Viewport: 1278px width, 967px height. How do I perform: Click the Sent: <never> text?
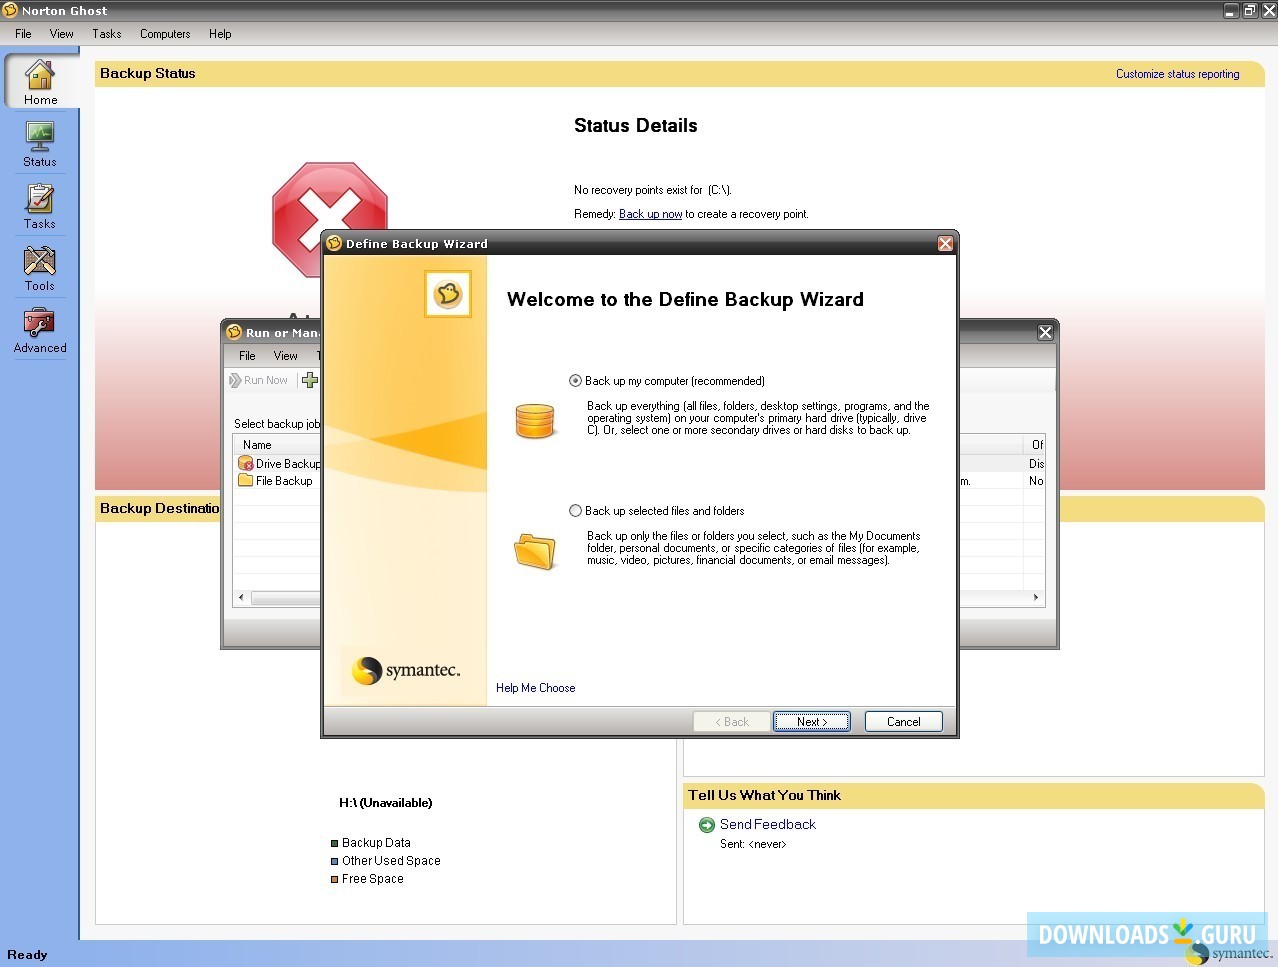[x=753, y=845]
